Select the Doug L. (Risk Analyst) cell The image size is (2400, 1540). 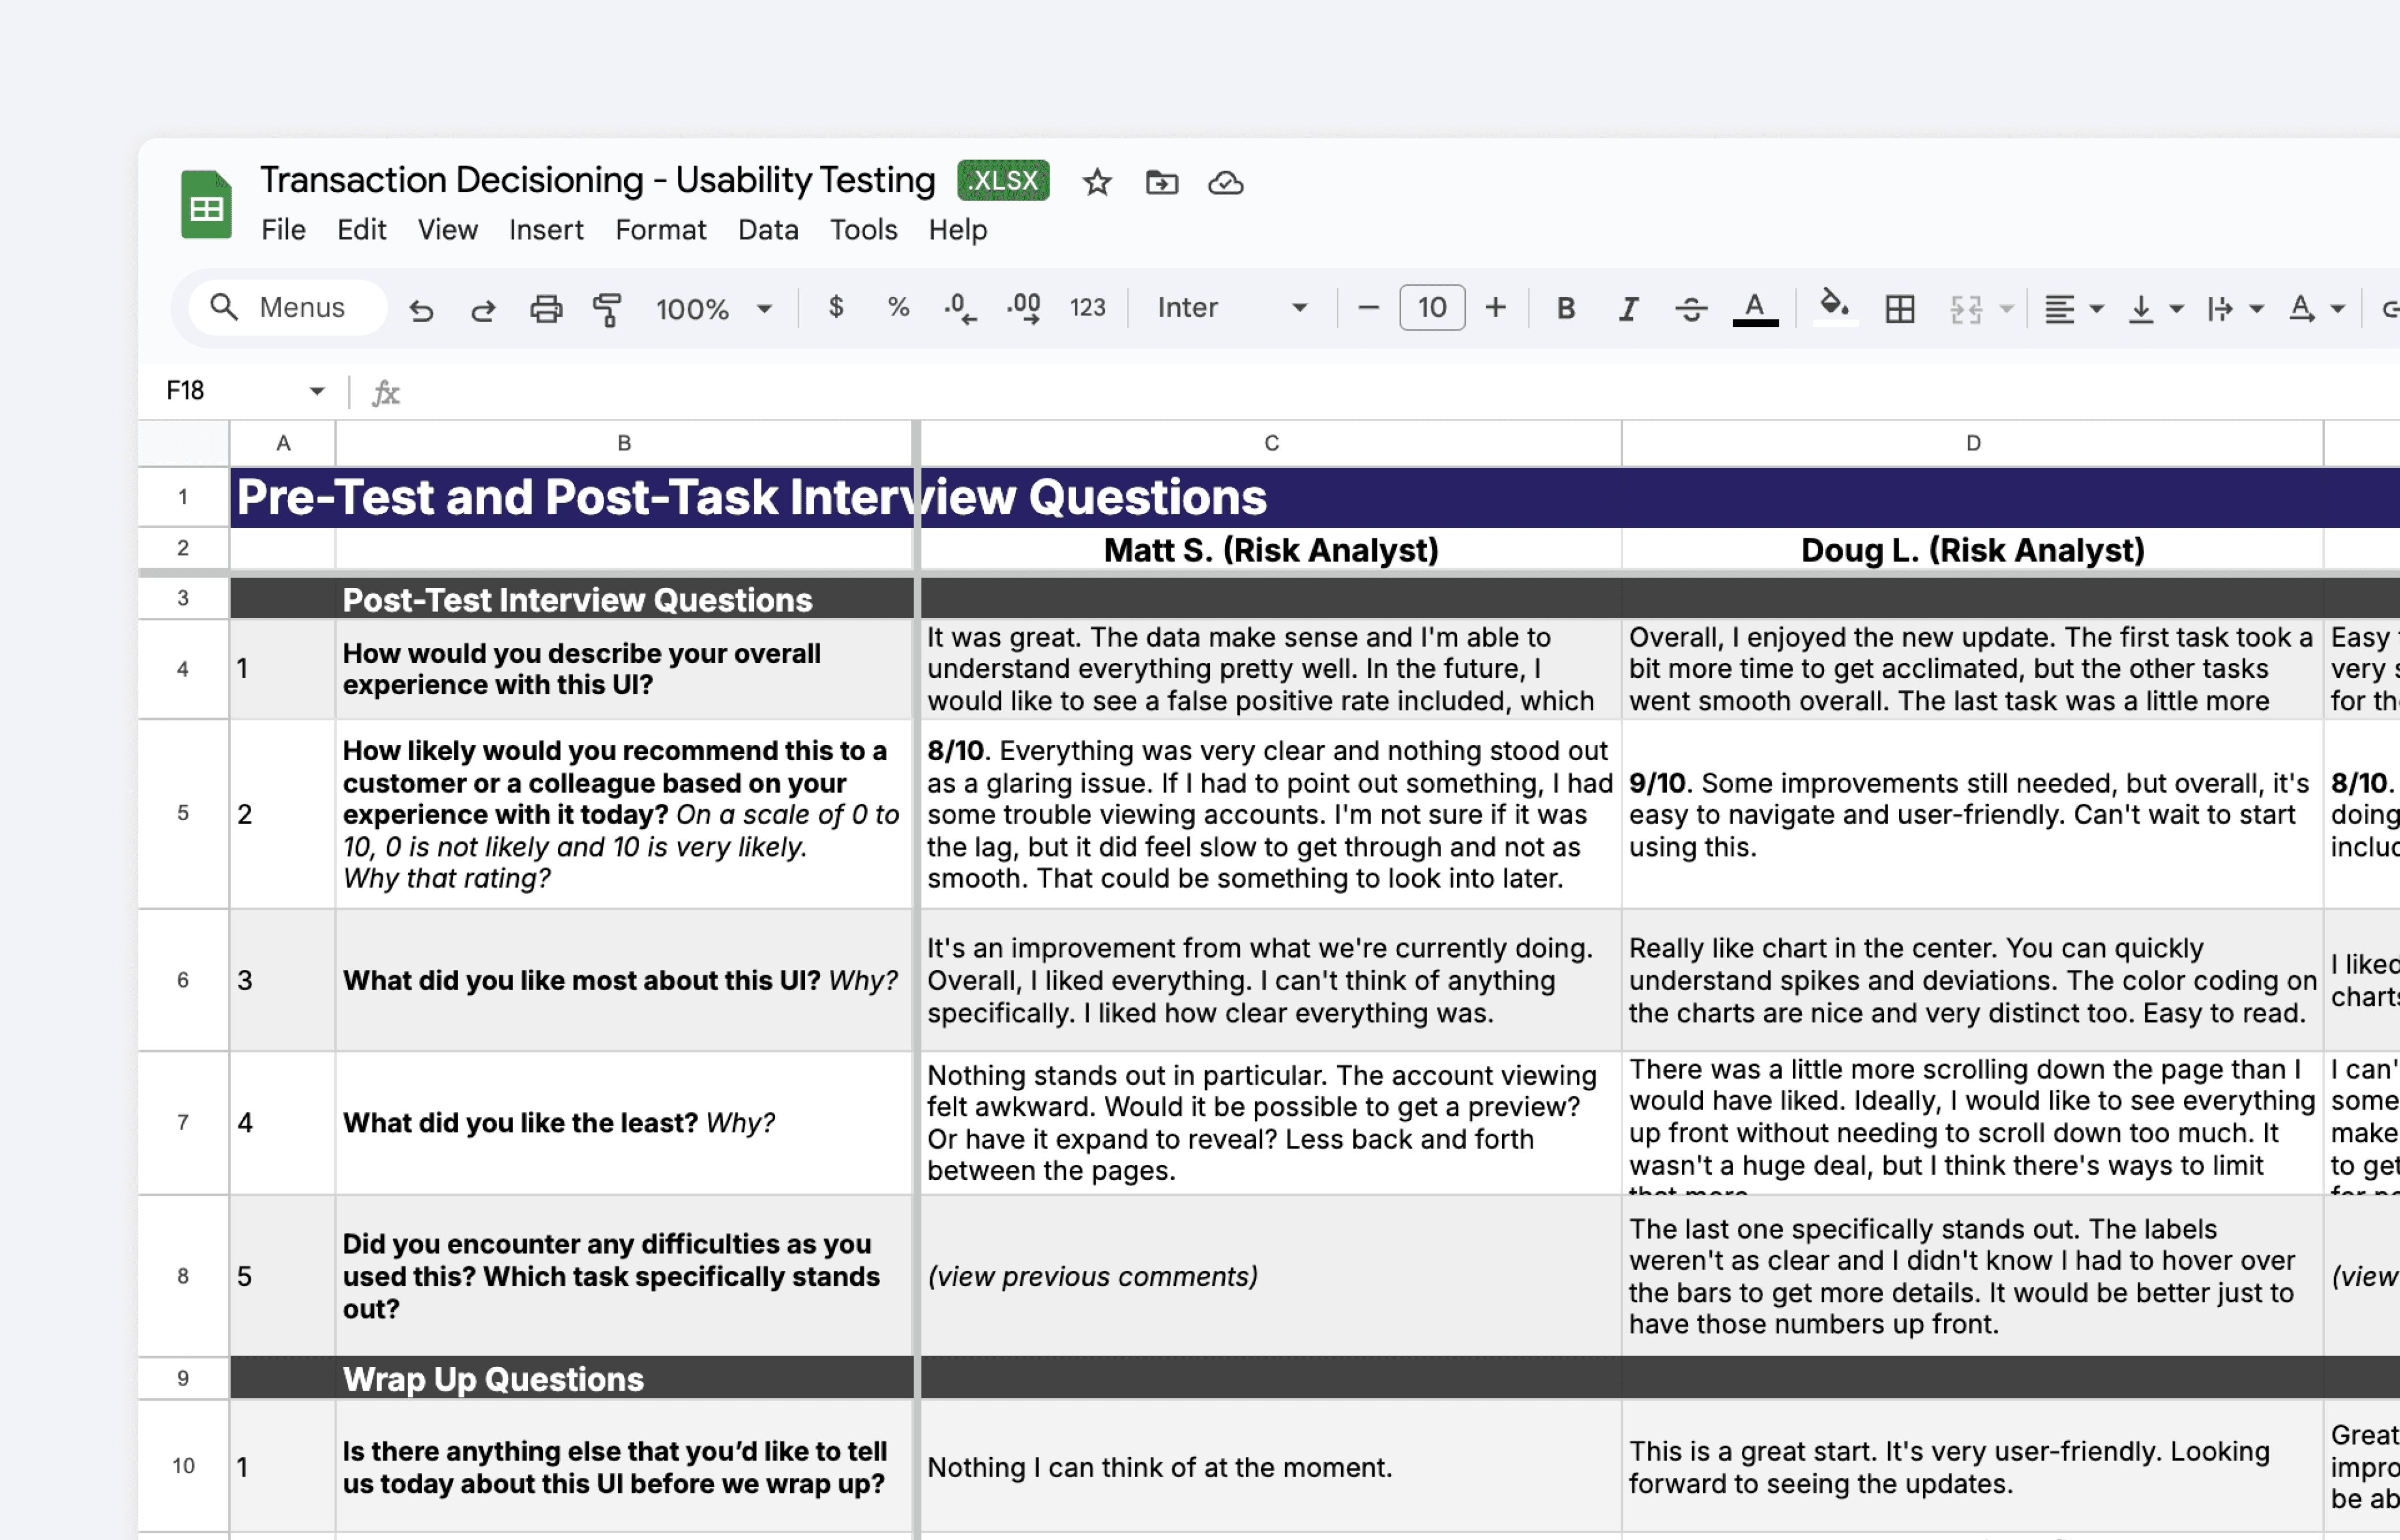pyautogui.click(x=1973, y=550)
